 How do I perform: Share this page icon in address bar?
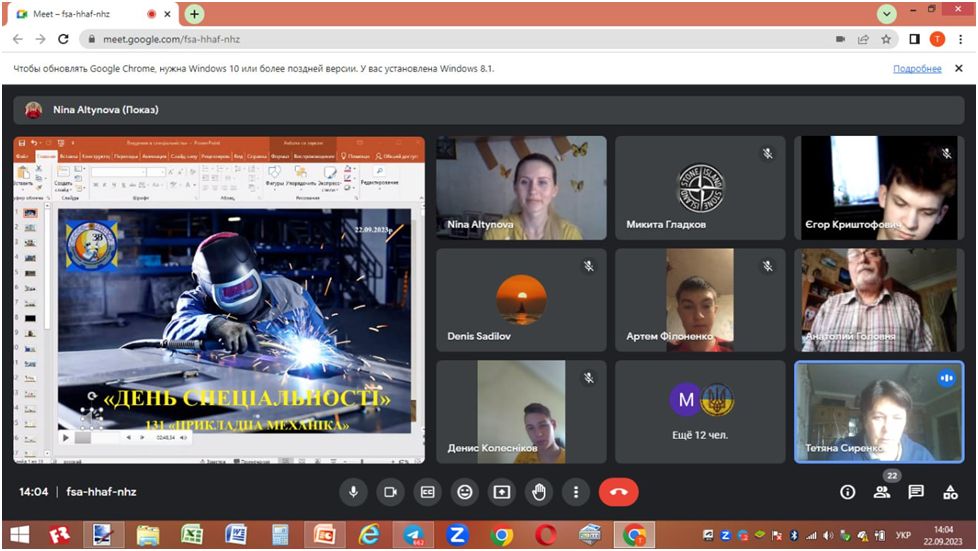point(863,39)
